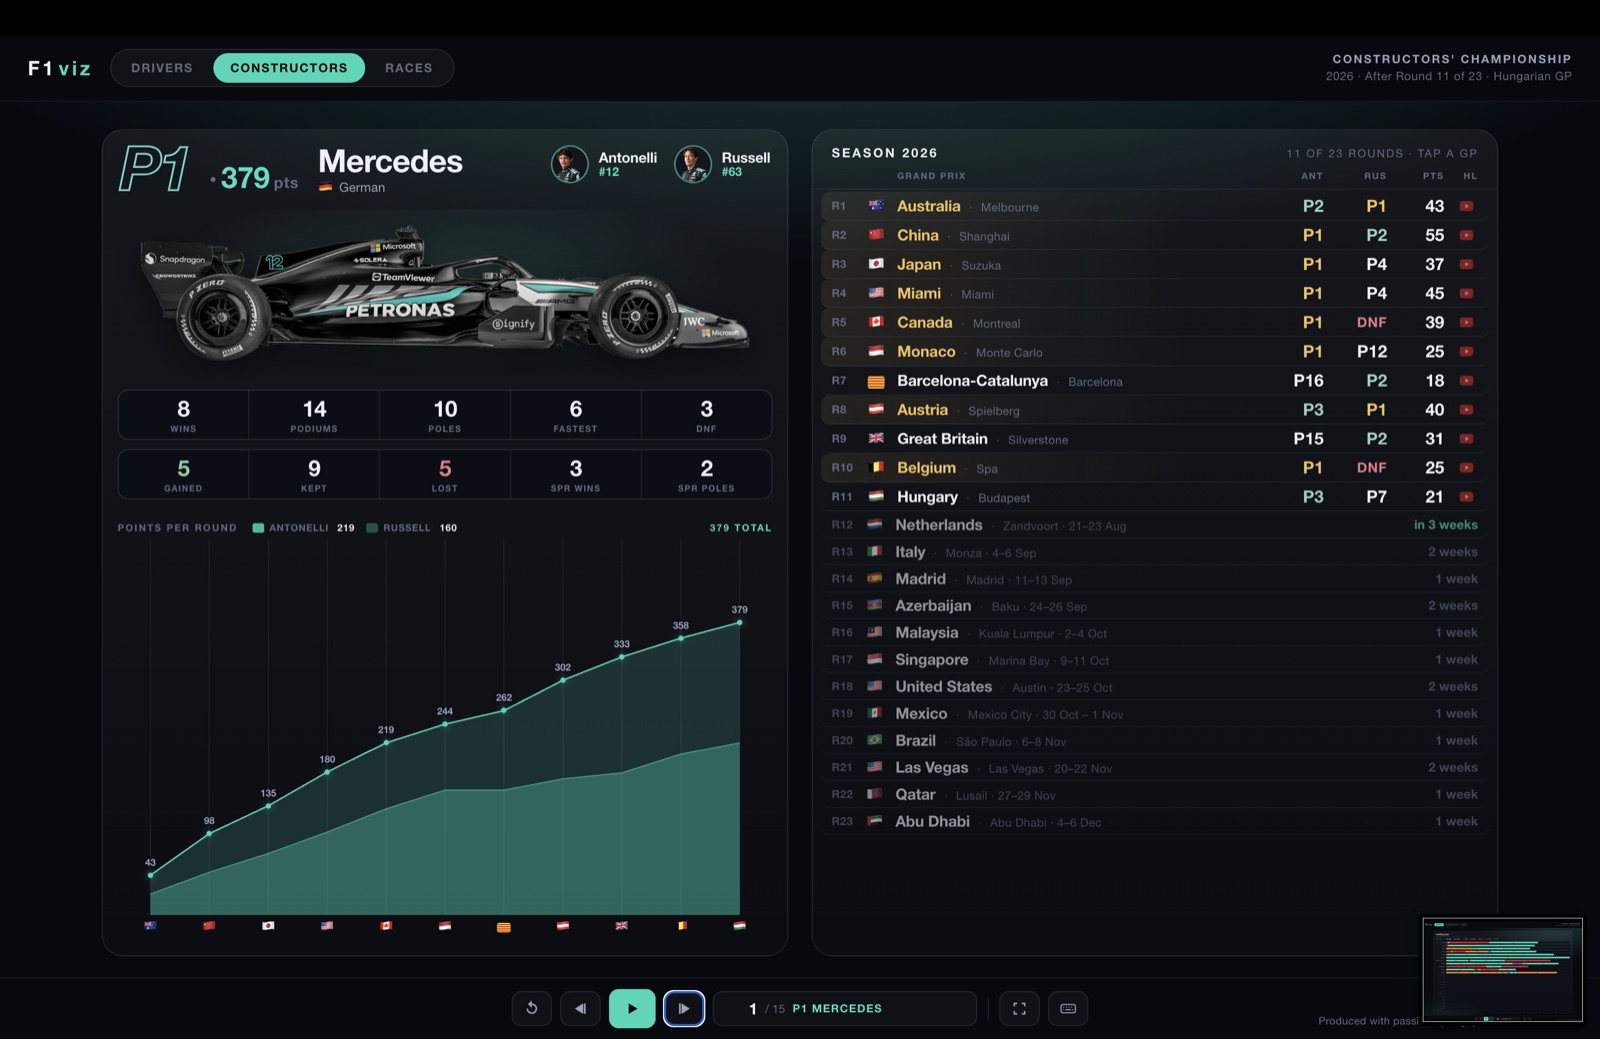Open the keyboard shortcuts icon
This screenshot has height=1039, width=1600.
(x=1068, y=1008)
